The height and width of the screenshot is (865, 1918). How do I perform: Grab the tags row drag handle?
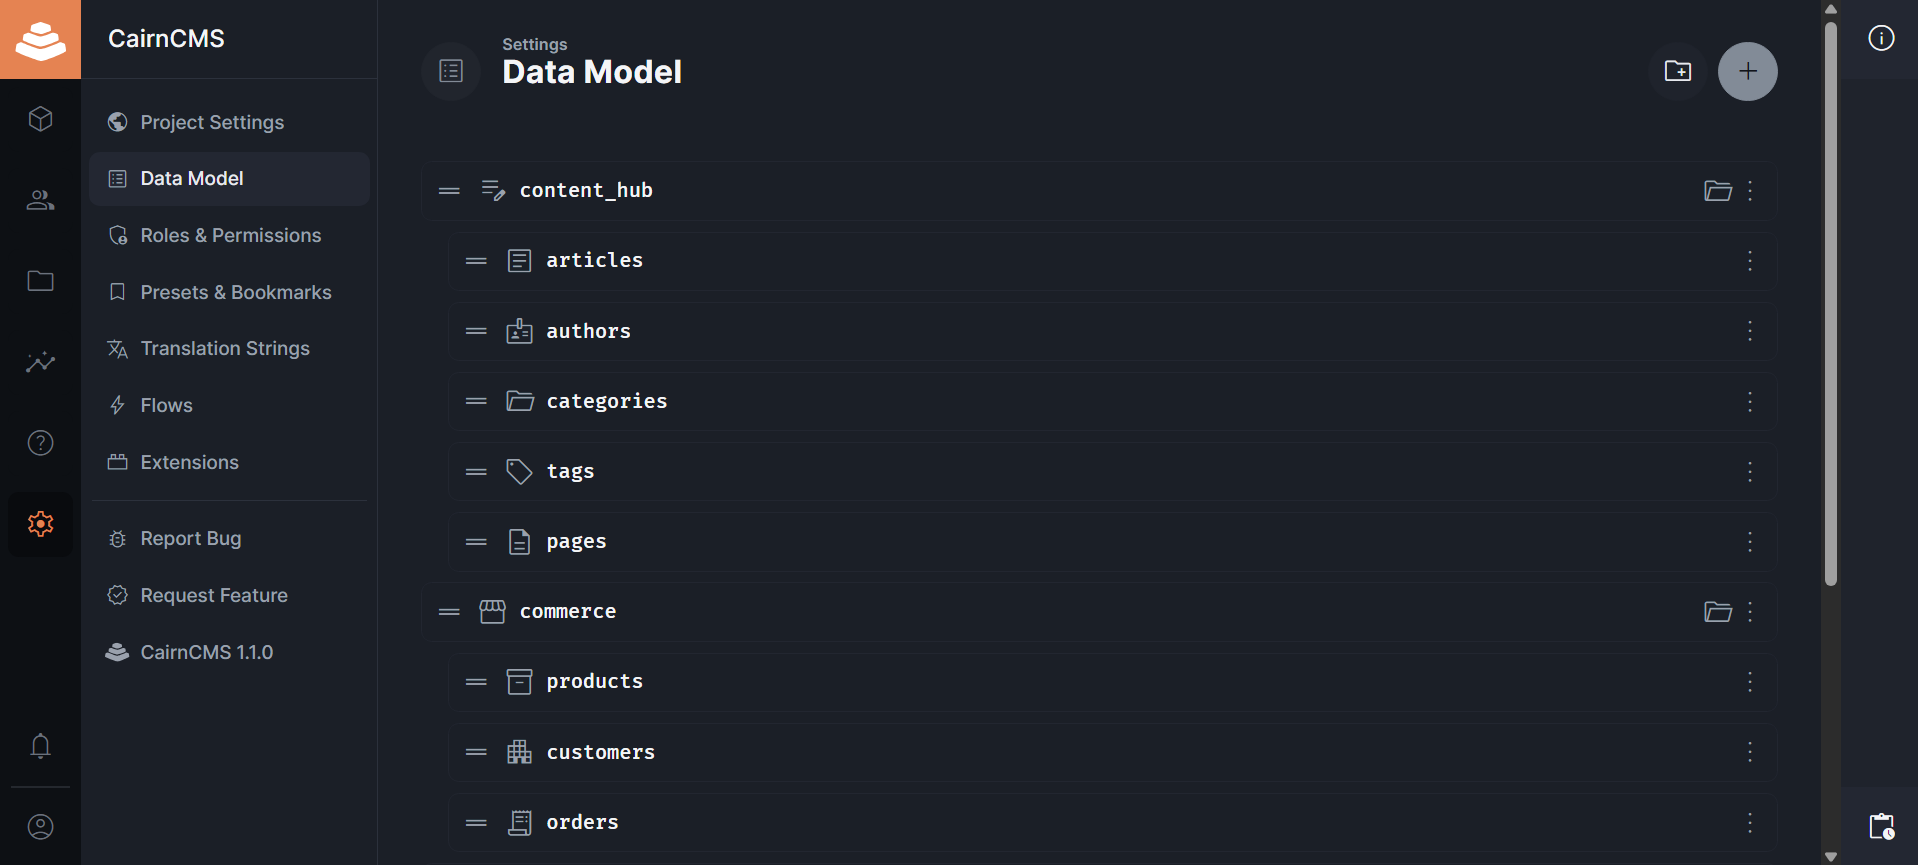point(476,472)
